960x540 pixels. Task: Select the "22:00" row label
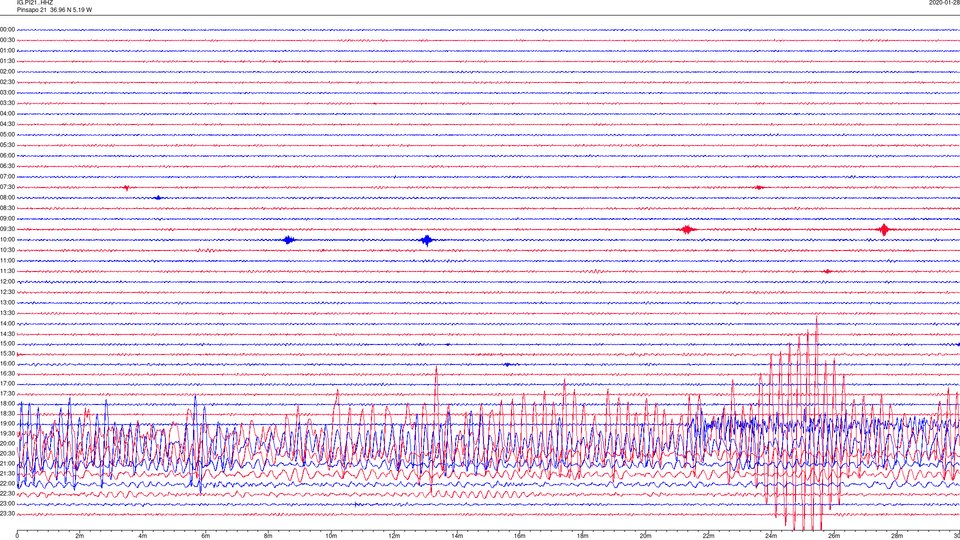pyautogui.click(x=7, y=484)
